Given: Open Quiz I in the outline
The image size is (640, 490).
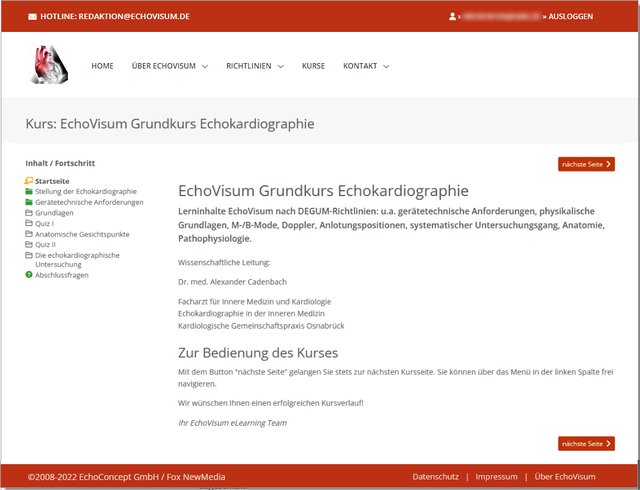Looking at the screenshot, I should pyautogui.click(x=44, y=223).
